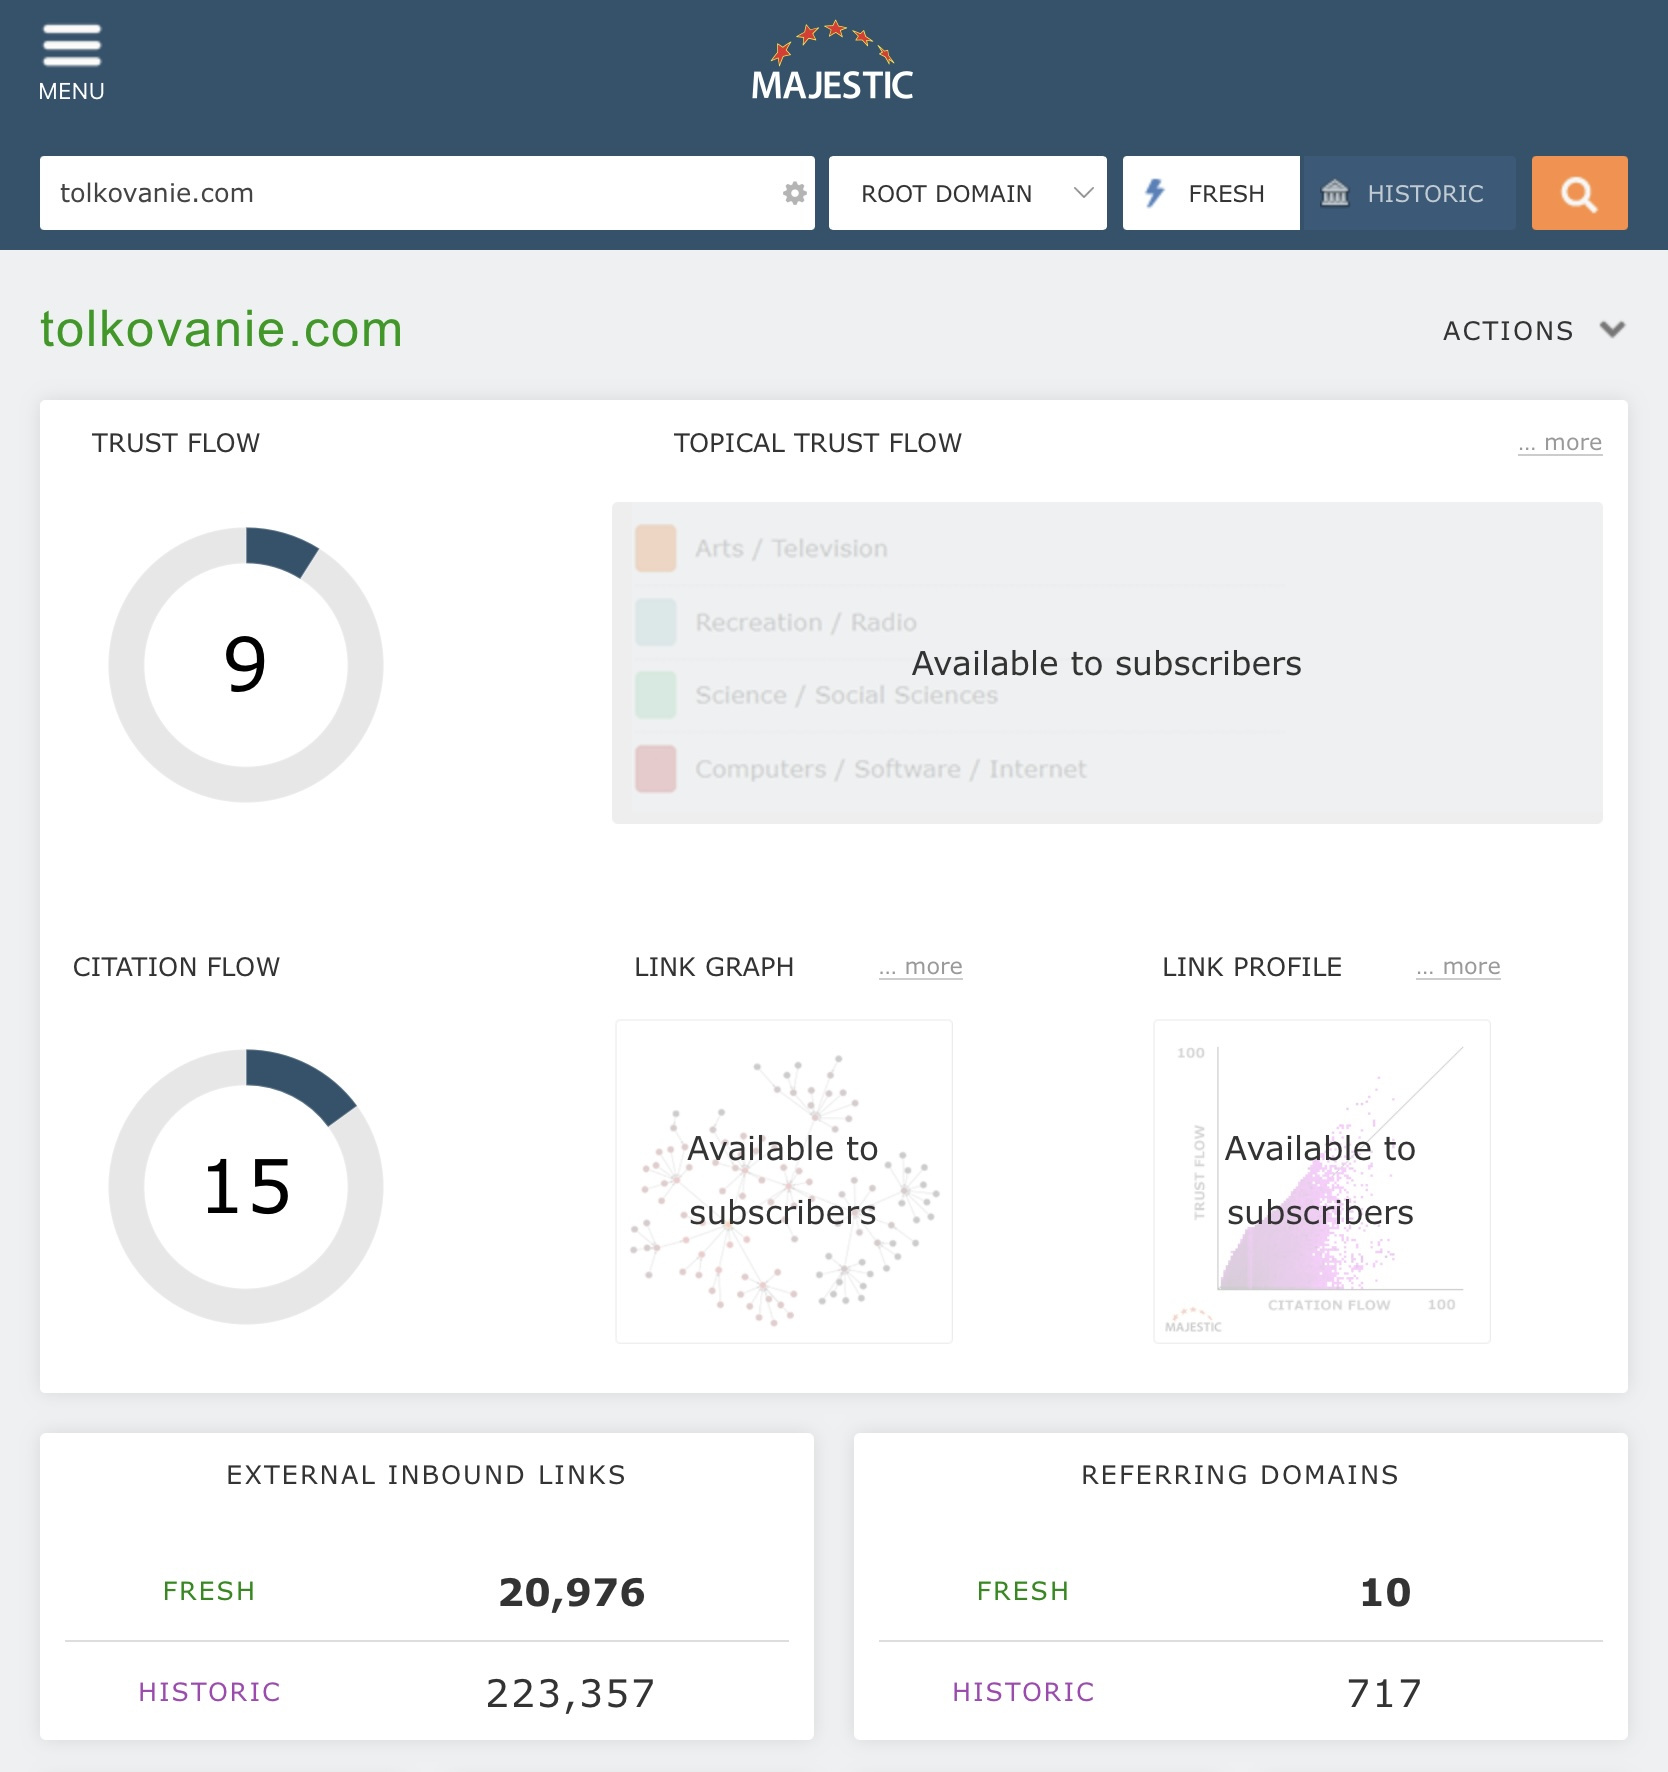Image resolution: width=1668 pixels, height=1772 pixels.
Task: Click the Science / Social Sciences label
Action: tap(847, 695)
